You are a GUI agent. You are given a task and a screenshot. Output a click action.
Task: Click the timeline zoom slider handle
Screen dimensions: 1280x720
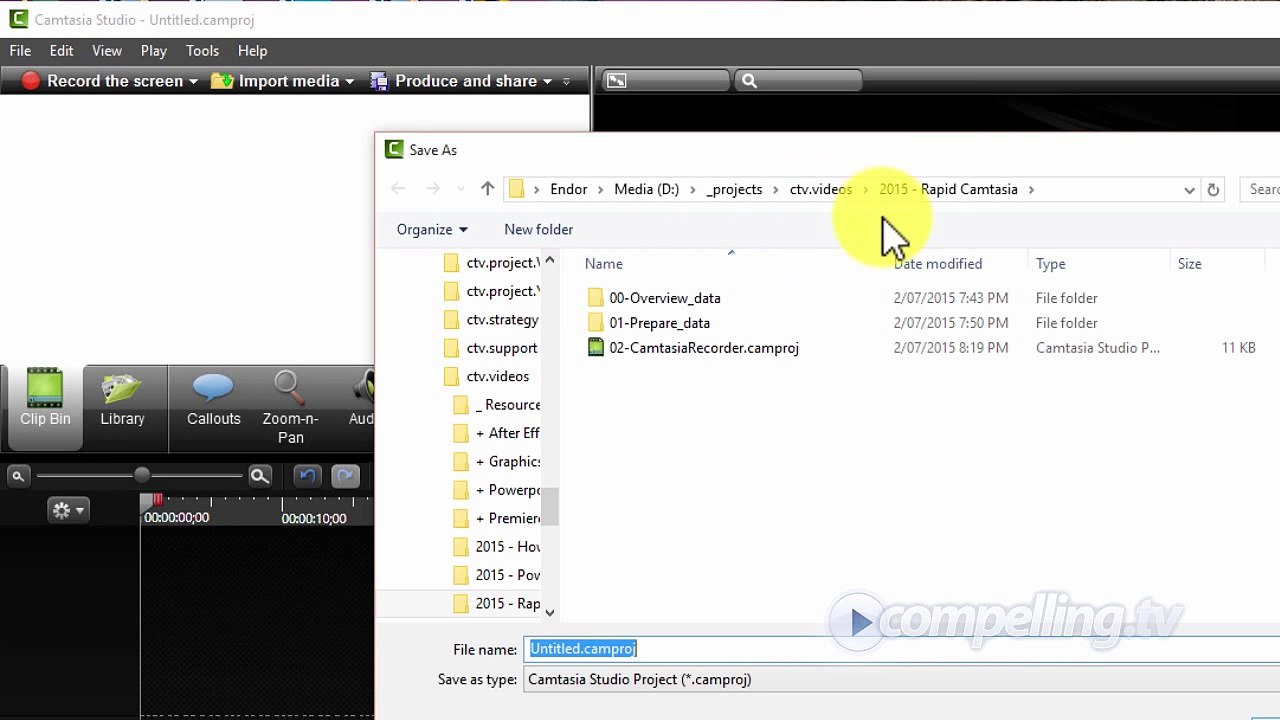tap(142, 476)
